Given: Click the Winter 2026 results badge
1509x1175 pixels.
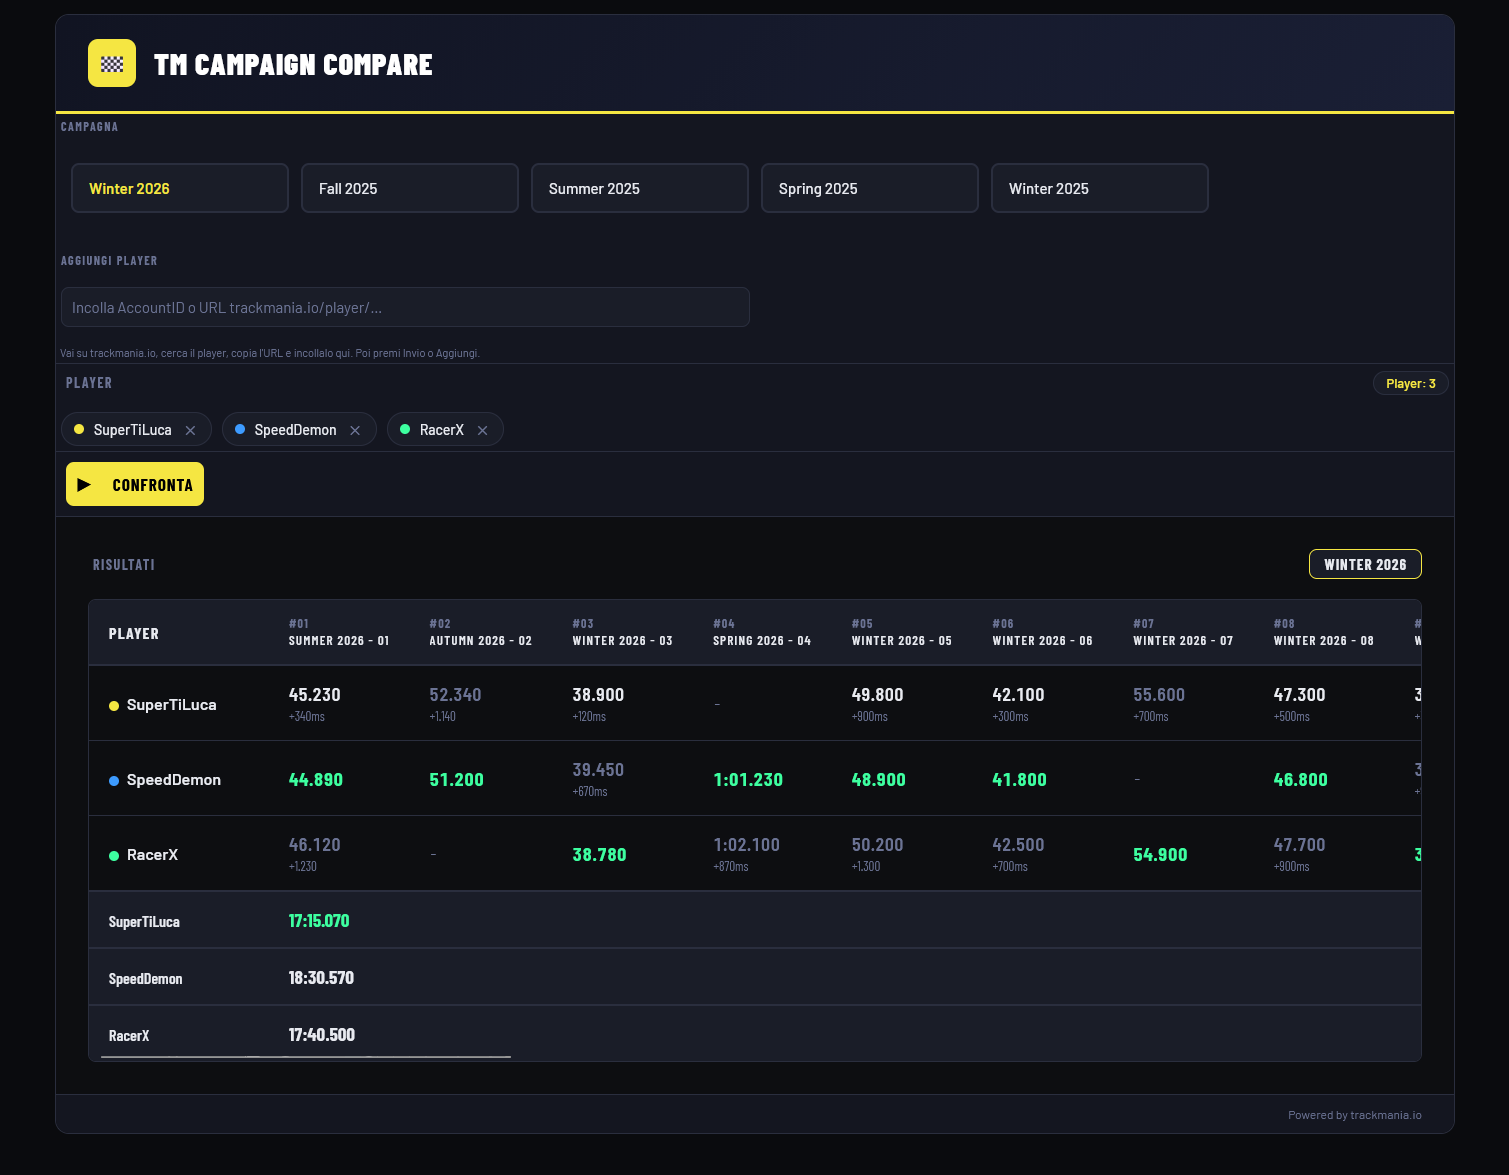Looking at the screenshot, I should [x=1365, y=564].
